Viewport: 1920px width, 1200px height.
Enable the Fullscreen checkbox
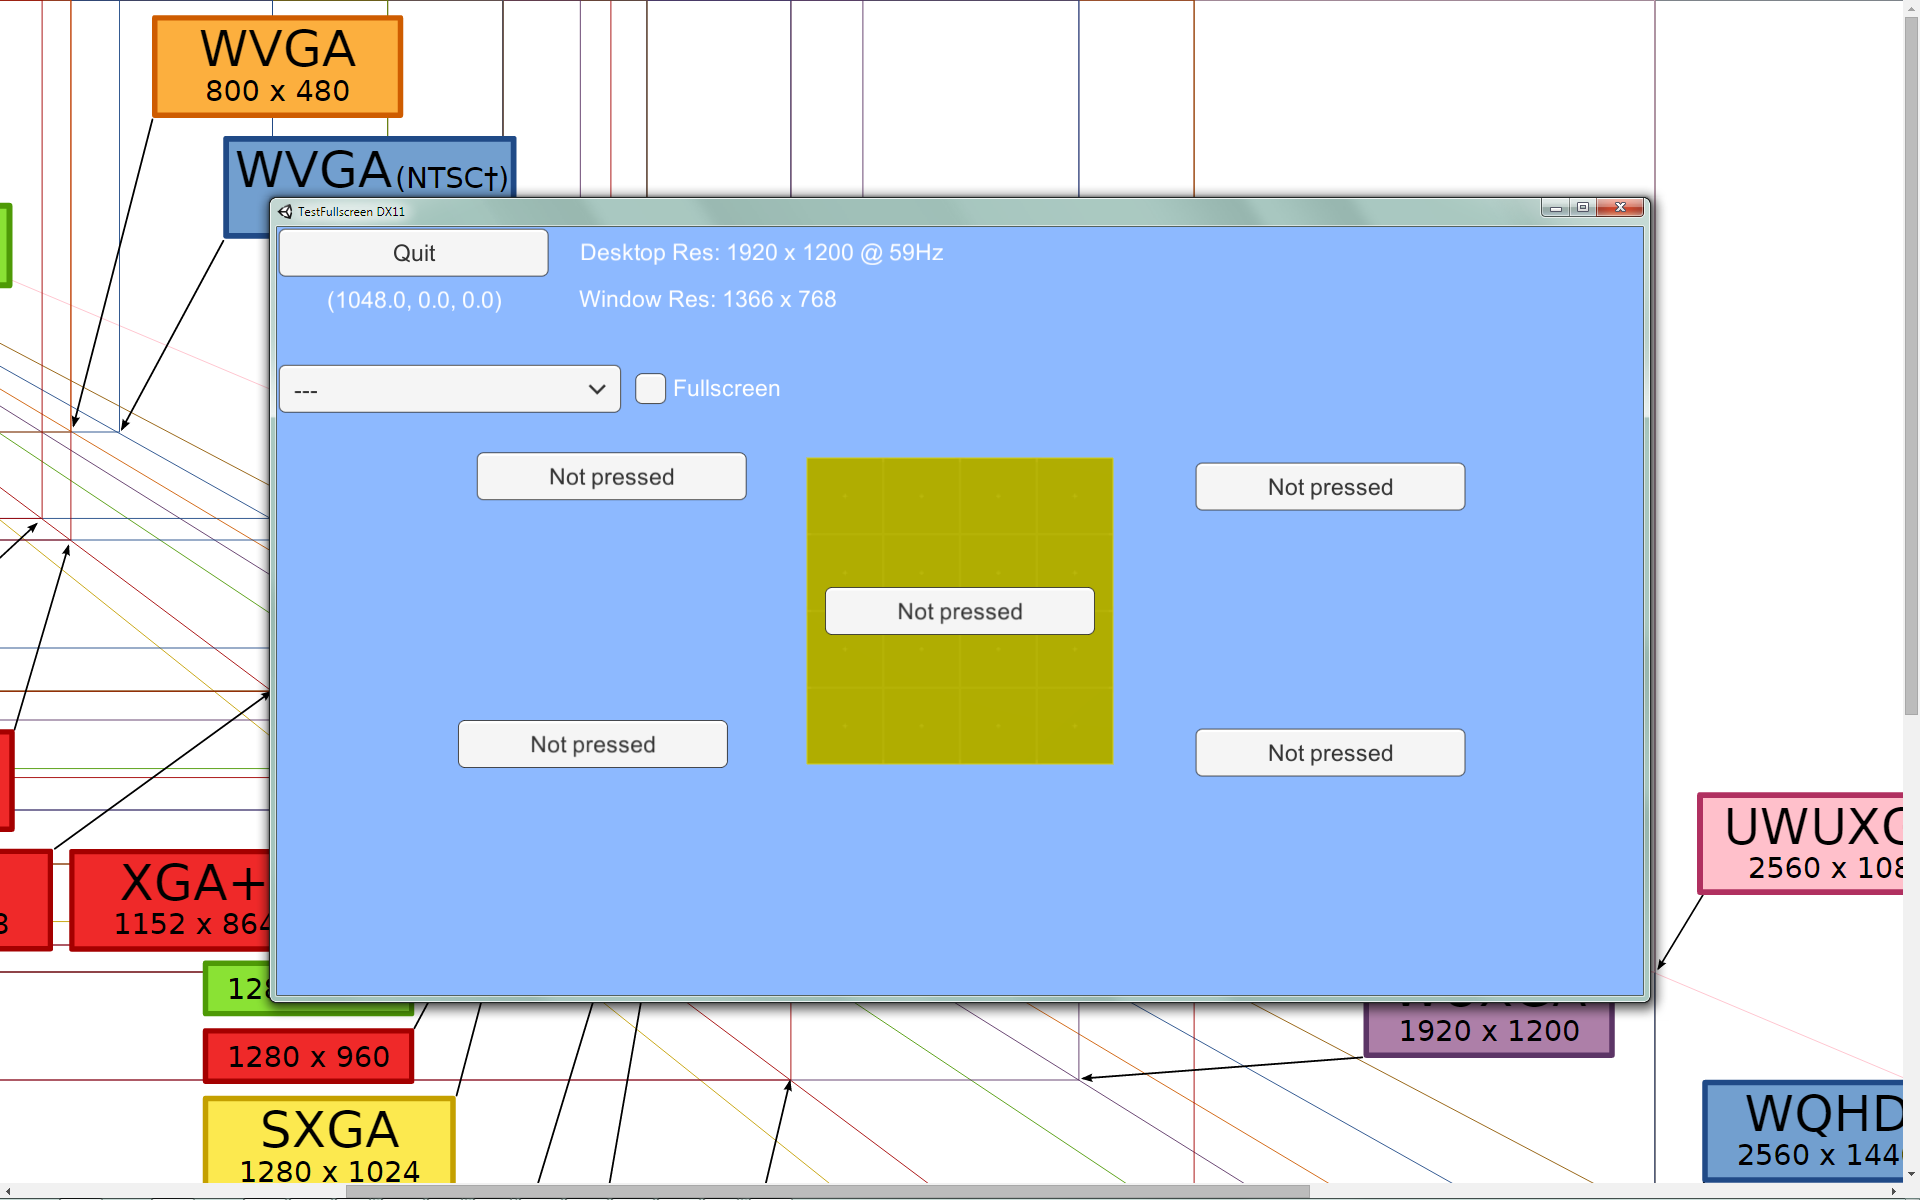[x=650, y=388]
